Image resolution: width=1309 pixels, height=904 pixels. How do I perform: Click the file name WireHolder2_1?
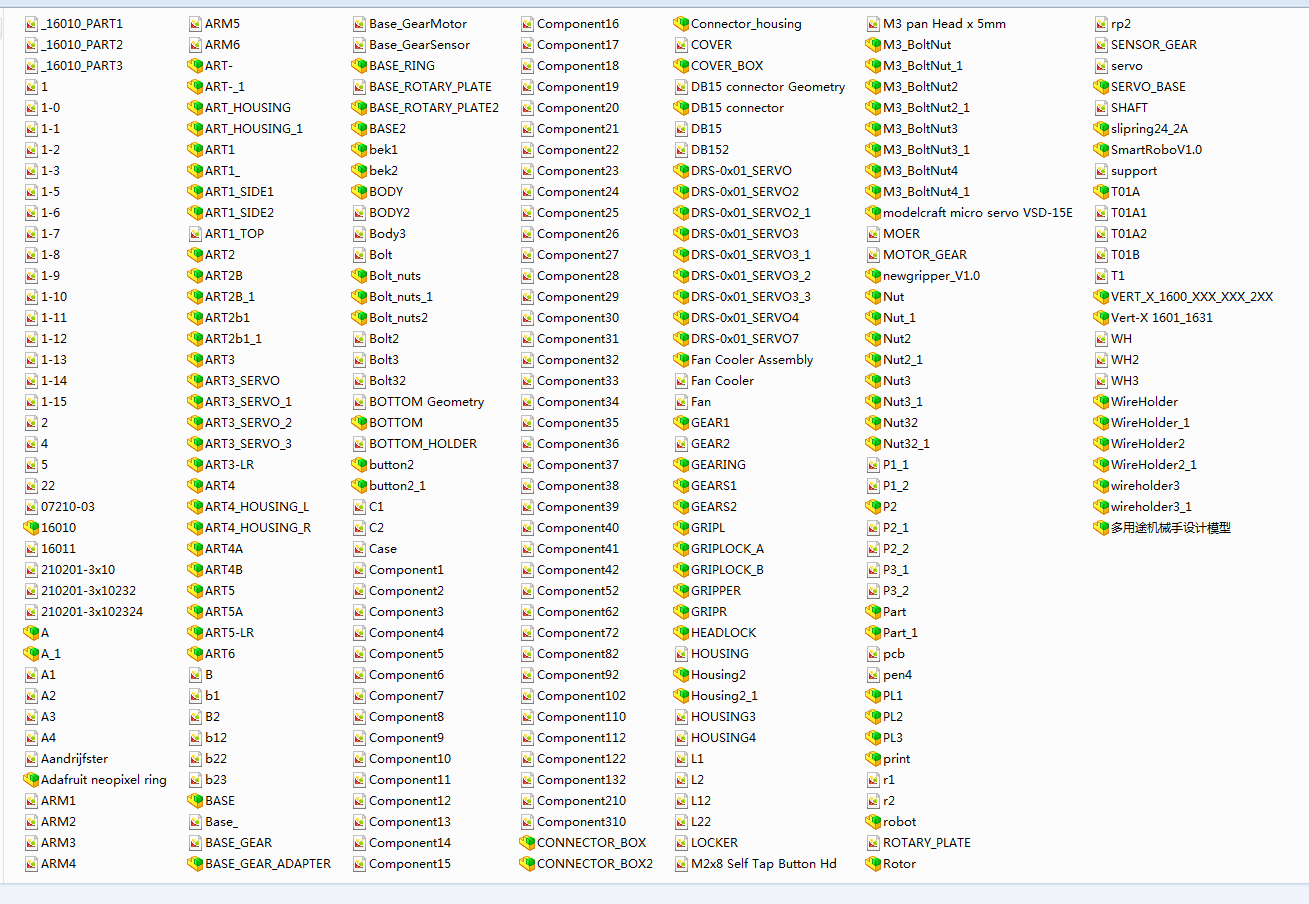click(x=1154, y=465)
